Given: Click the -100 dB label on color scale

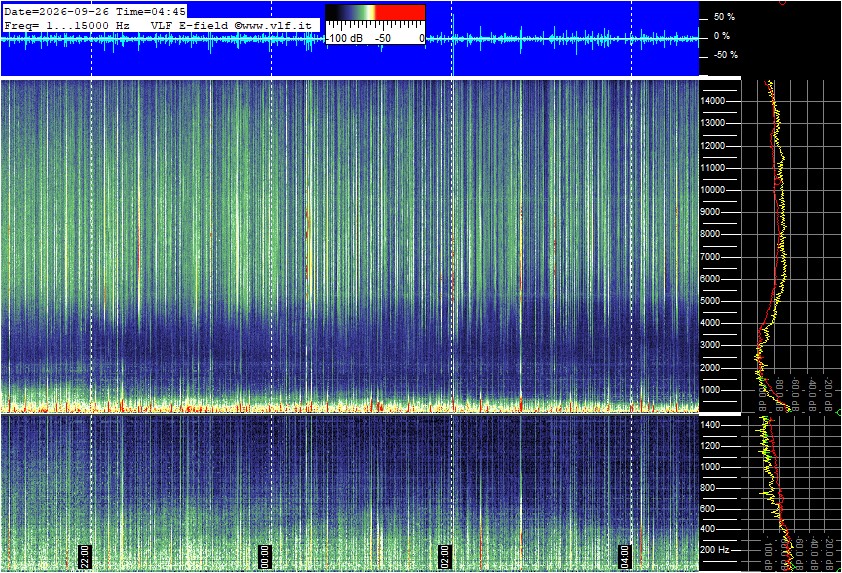Looking at the screenshot, I should 344,39.
